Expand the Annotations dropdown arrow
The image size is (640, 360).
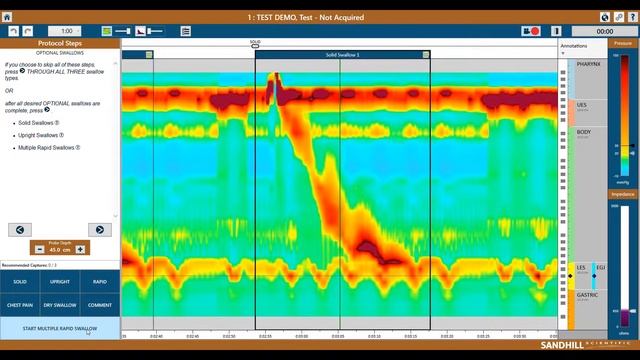coord(563,53)
